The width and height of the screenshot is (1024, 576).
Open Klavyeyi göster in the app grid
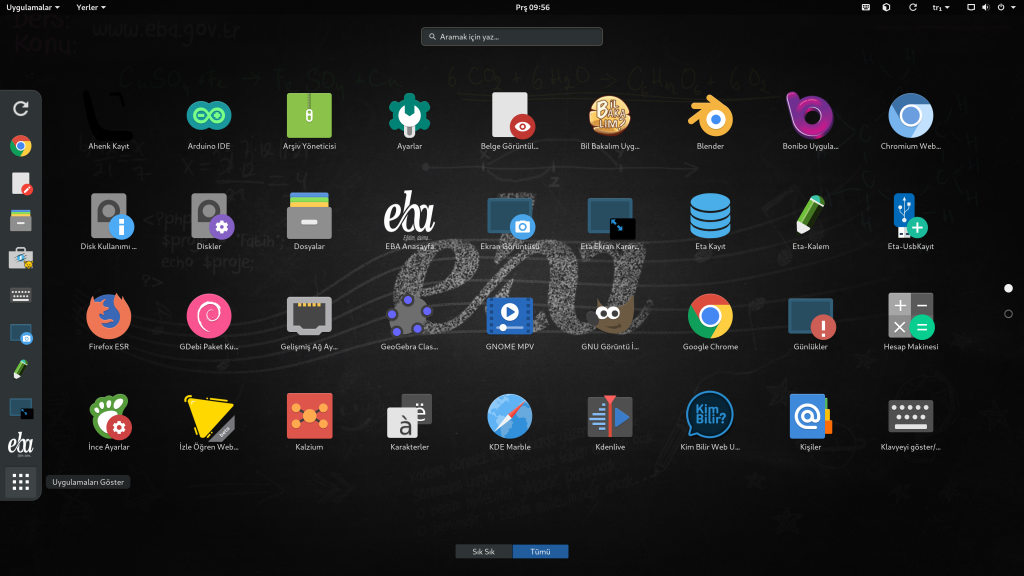point(910,423)
